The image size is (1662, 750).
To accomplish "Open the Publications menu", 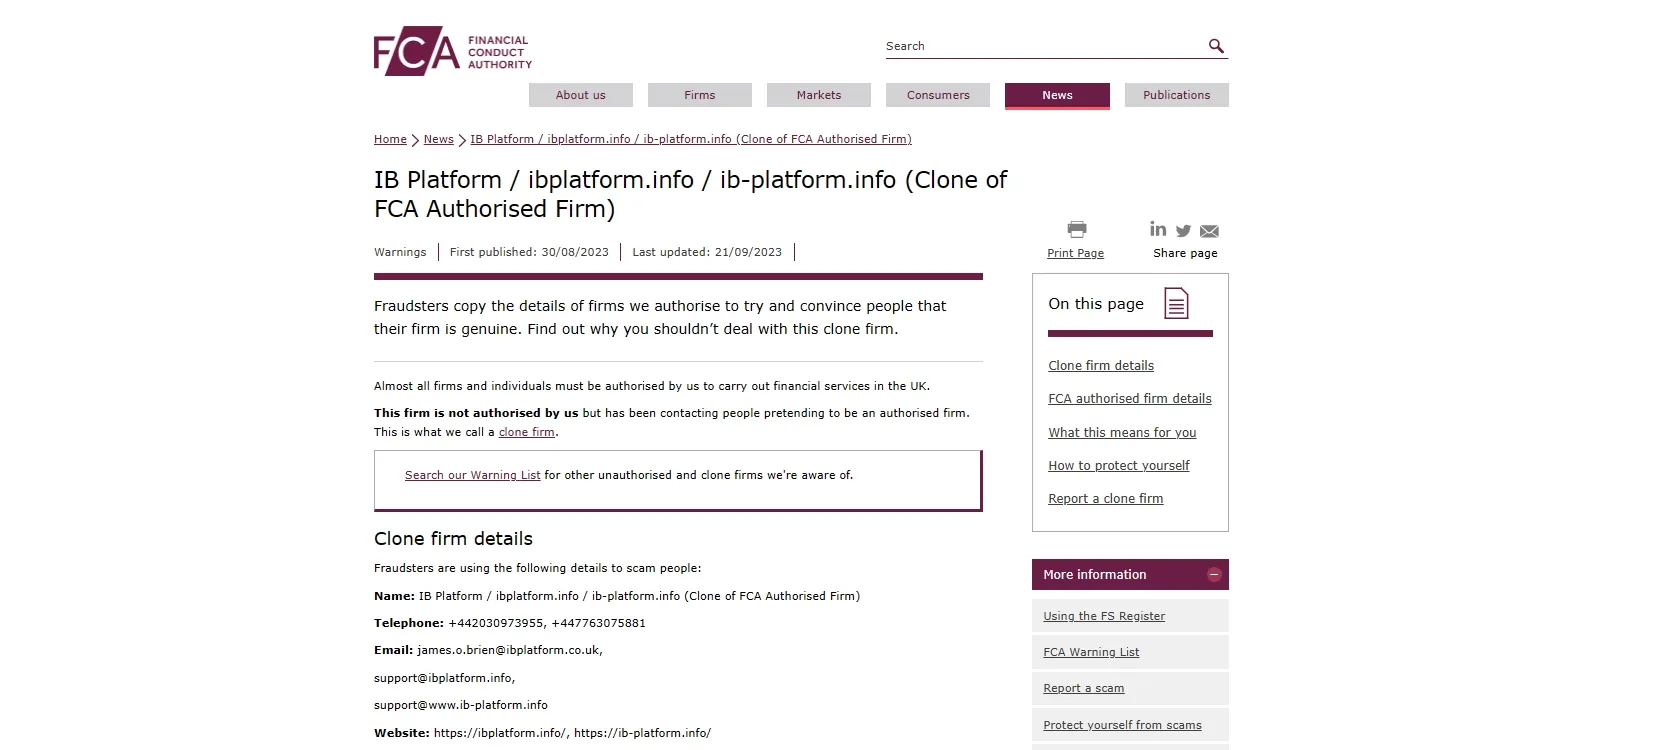I will [1176, 95].
